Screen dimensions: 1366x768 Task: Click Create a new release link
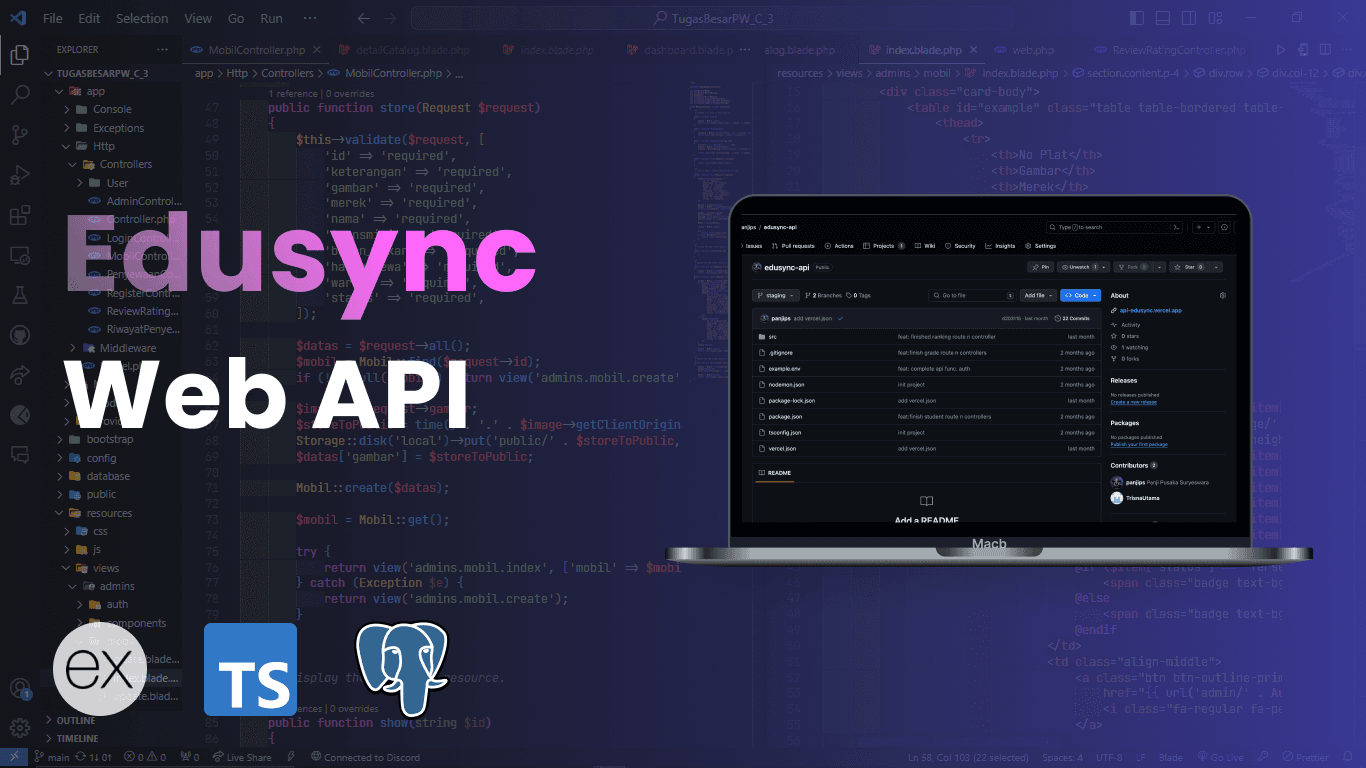tap(1133, 402)
